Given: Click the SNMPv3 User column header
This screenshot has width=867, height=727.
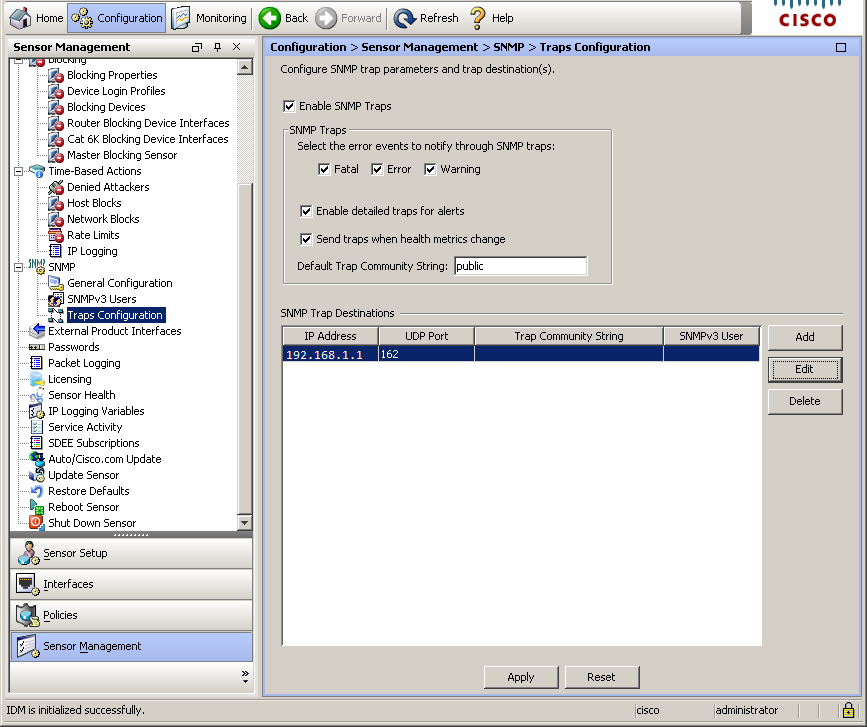Looking at the screenshot, I should 711,336.
